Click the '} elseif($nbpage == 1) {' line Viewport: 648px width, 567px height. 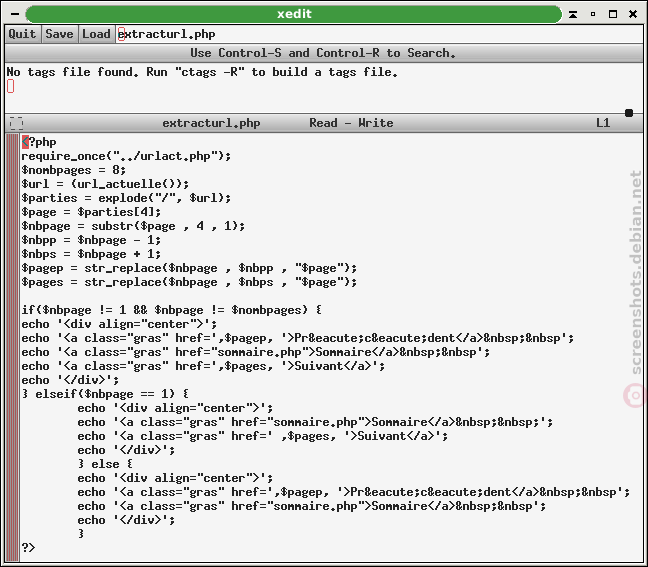pos(105,394)
